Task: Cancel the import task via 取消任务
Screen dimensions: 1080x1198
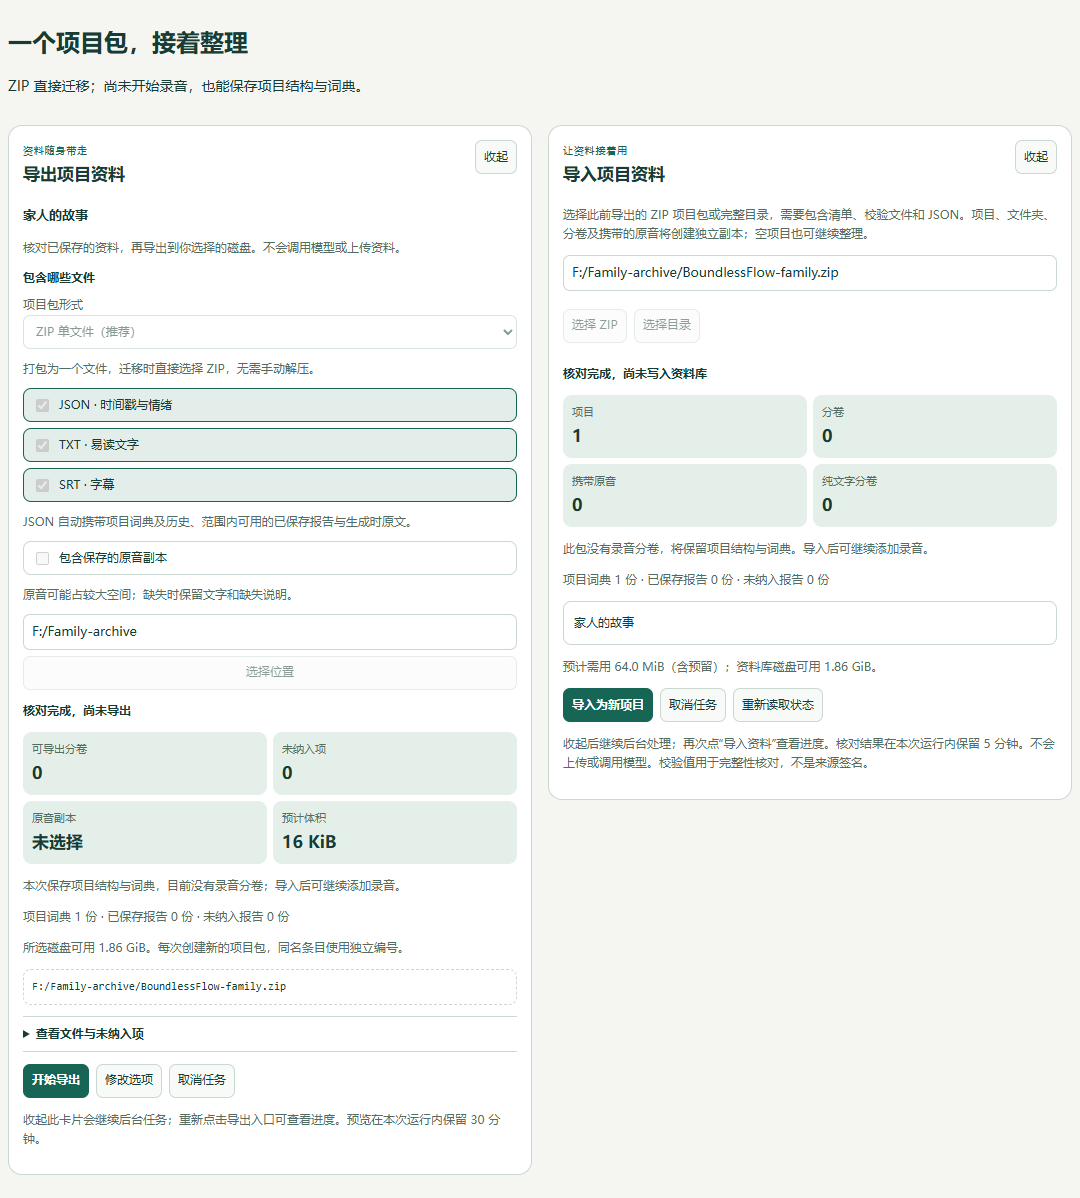Action: point(693,705)
